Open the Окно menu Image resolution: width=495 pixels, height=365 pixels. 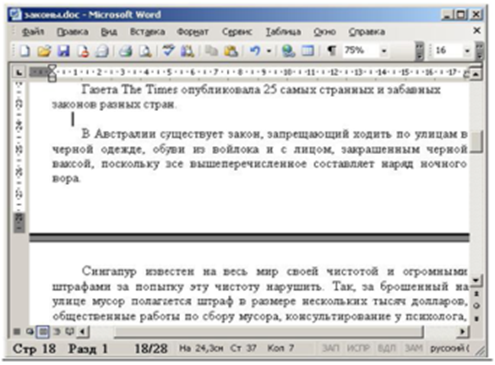tap(324, 32)
